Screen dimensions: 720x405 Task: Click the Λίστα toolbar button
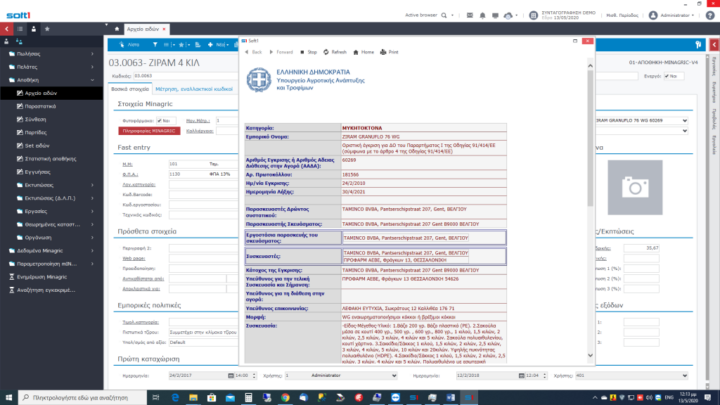point(129,45)
